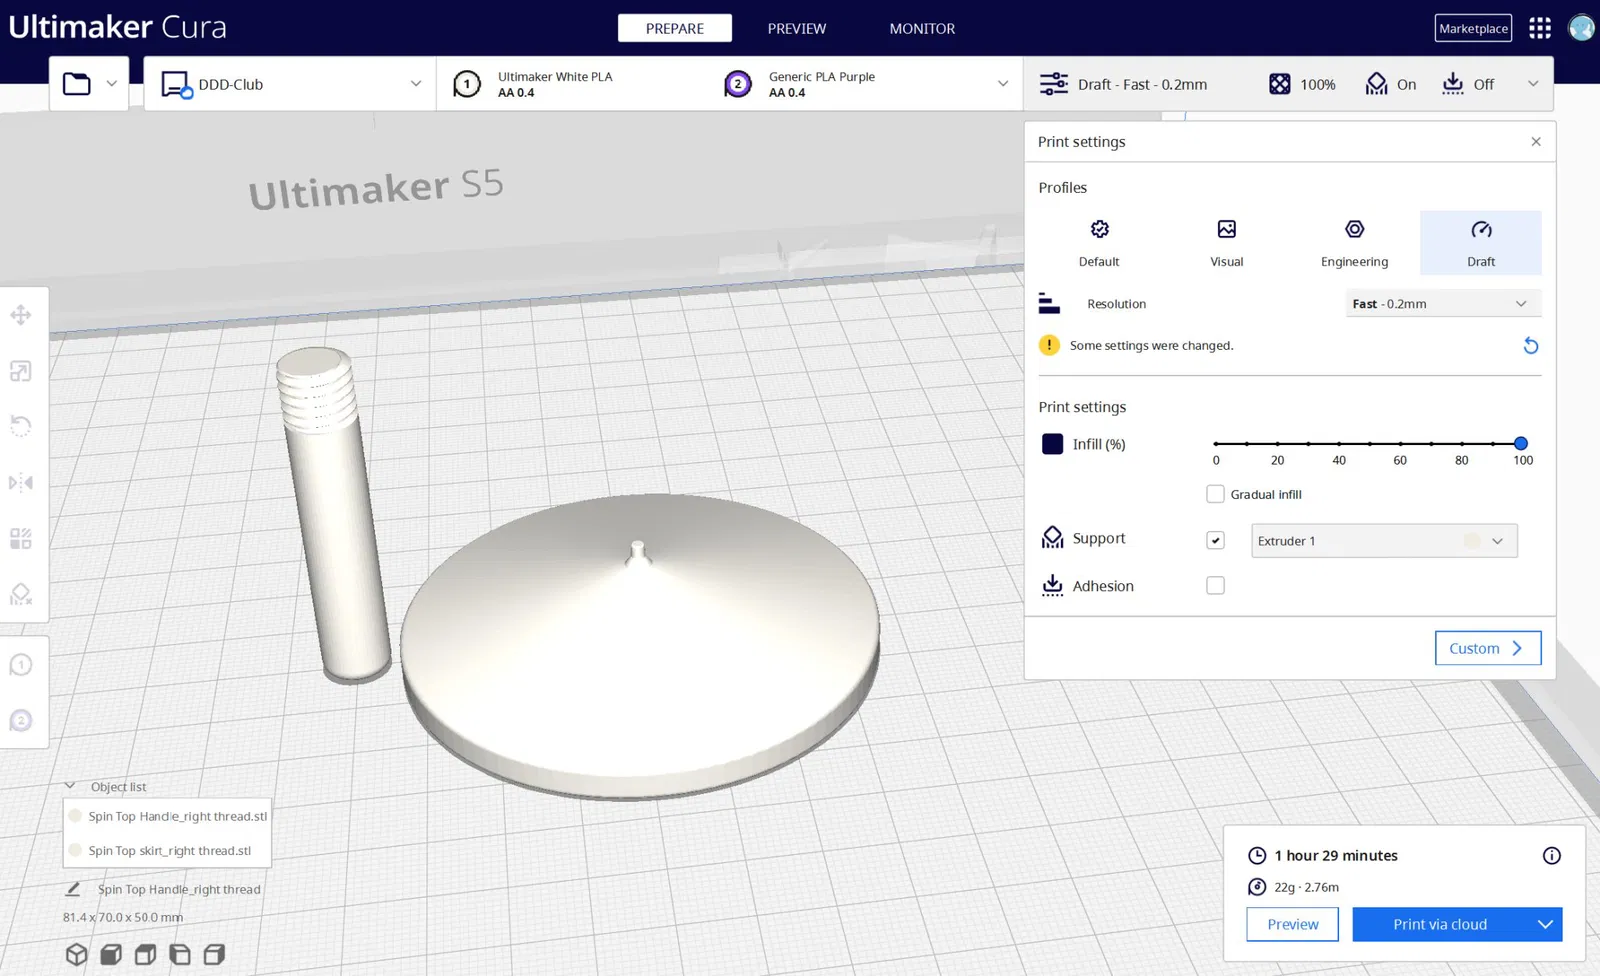Expand the extruder materials configuration dropdown

tap(1003, 84)
